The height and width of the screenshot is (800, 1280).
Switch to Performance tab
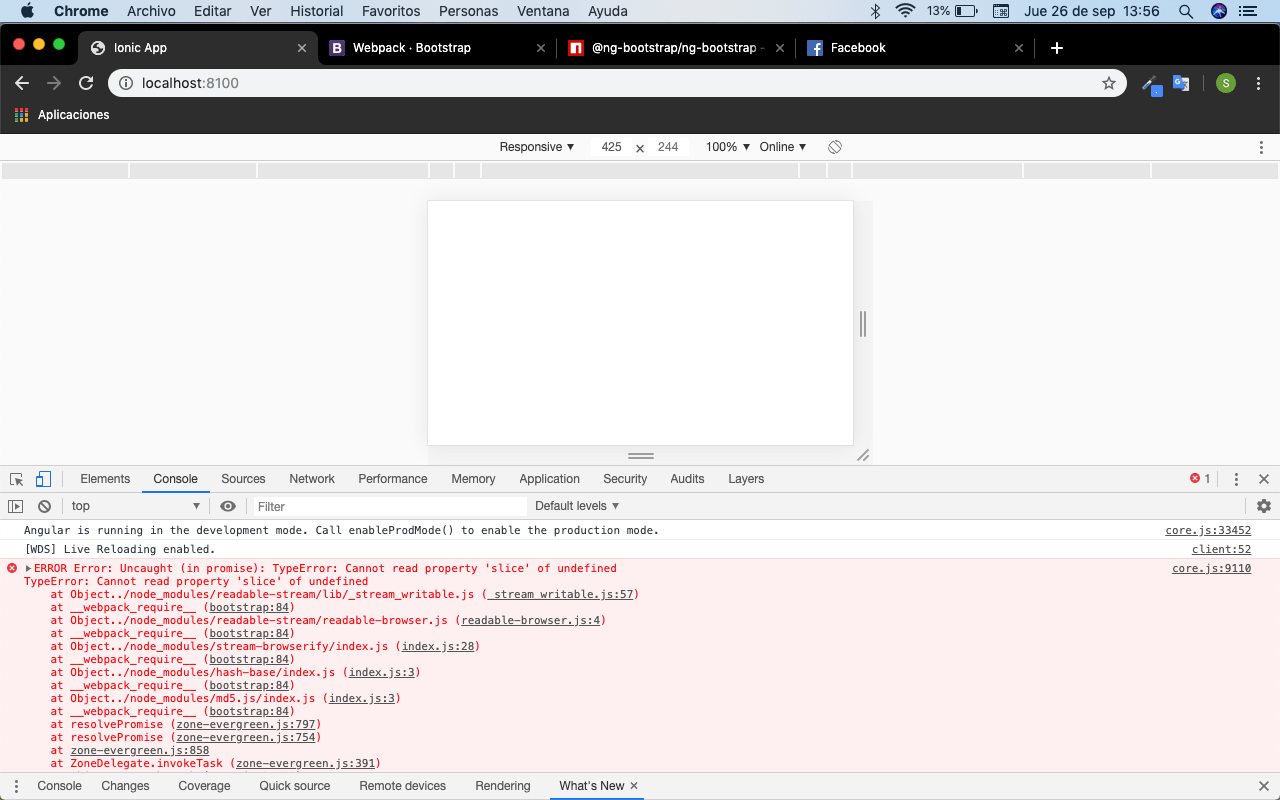click(x=393, y=479)
